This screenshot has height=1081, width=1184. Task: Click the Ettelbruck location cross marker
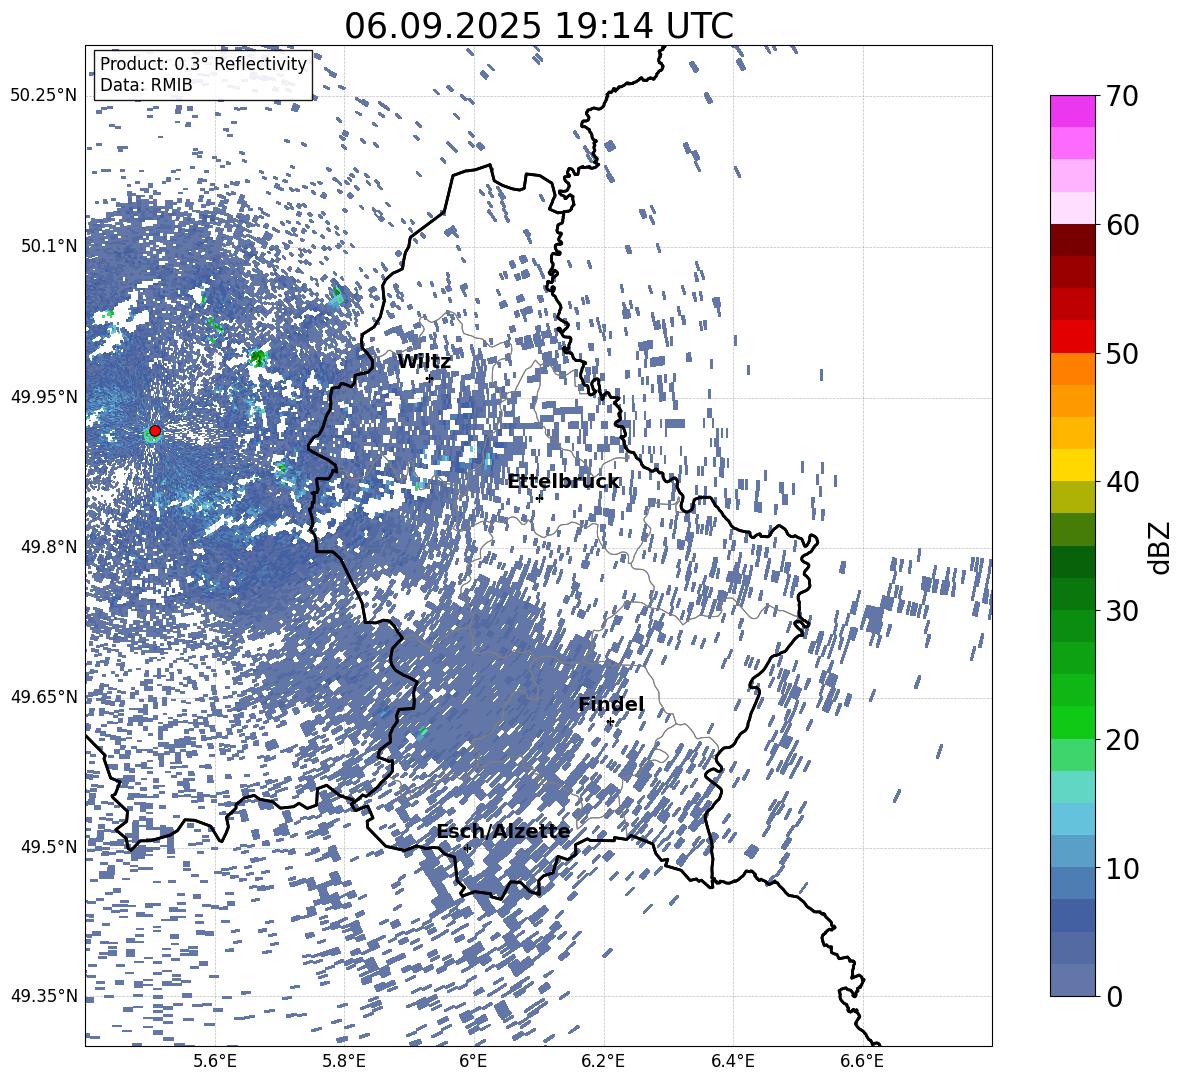coord(539,498)
